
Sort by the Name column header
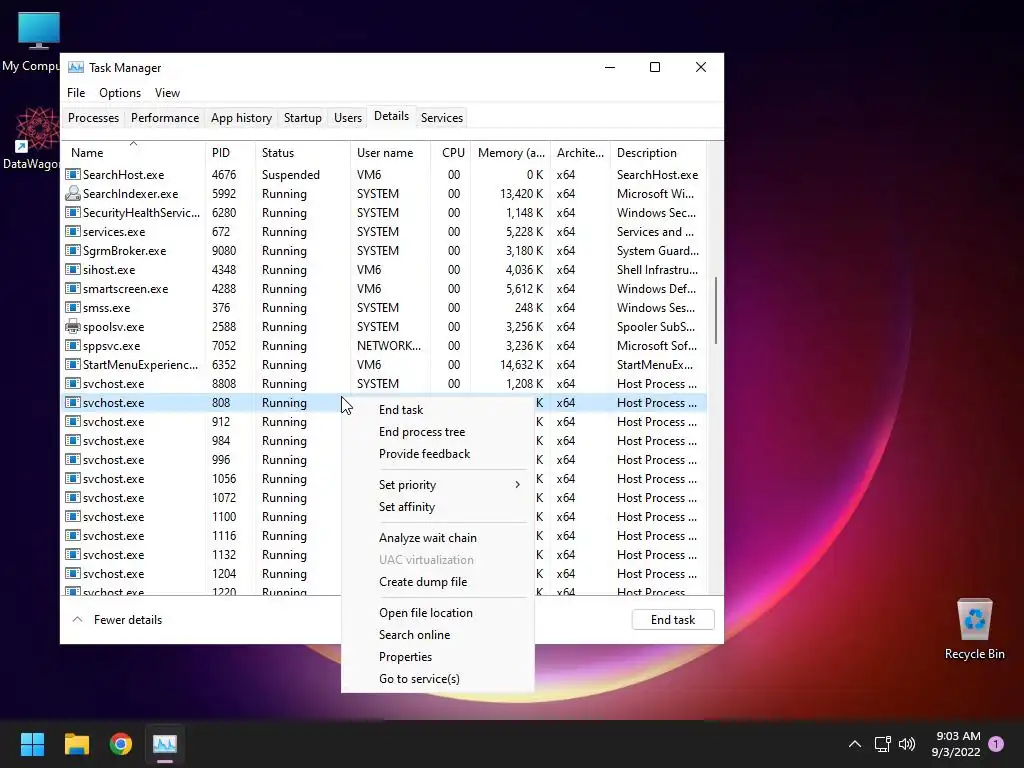(133, 153)
